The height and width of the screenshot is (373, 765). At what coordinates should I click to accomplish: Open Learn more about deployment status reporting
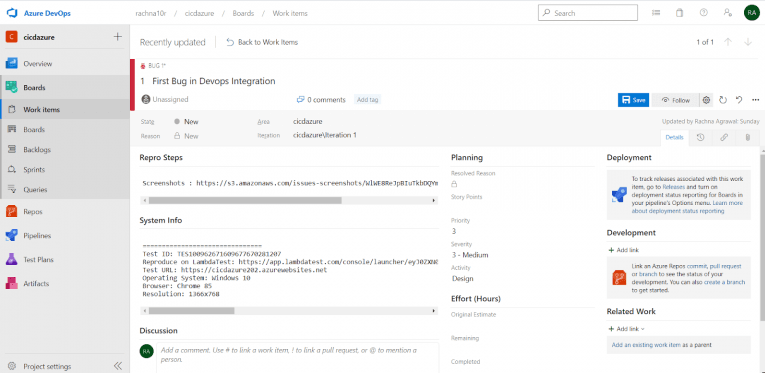[687, 207]
